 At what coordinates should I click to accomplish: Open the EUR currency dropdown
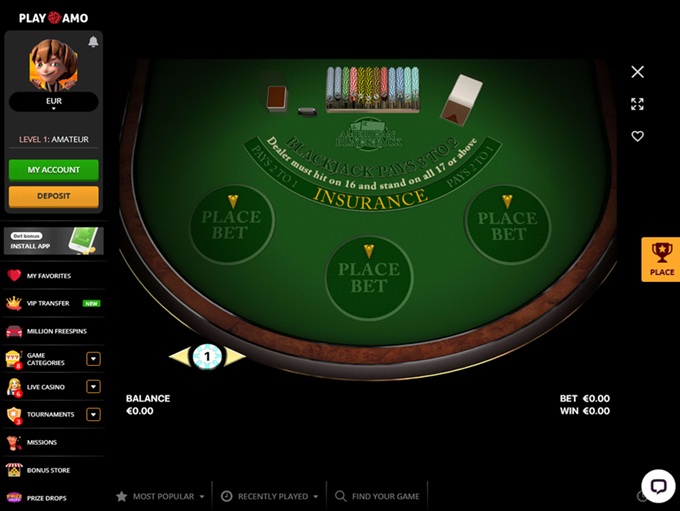point(54,102)
